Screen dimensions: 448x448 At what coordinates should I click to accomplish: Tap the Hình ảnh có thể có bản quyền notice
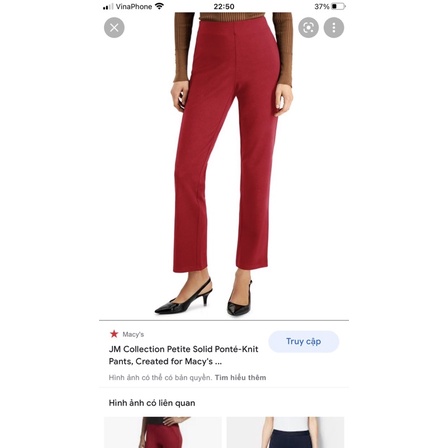tap(160, 378)
